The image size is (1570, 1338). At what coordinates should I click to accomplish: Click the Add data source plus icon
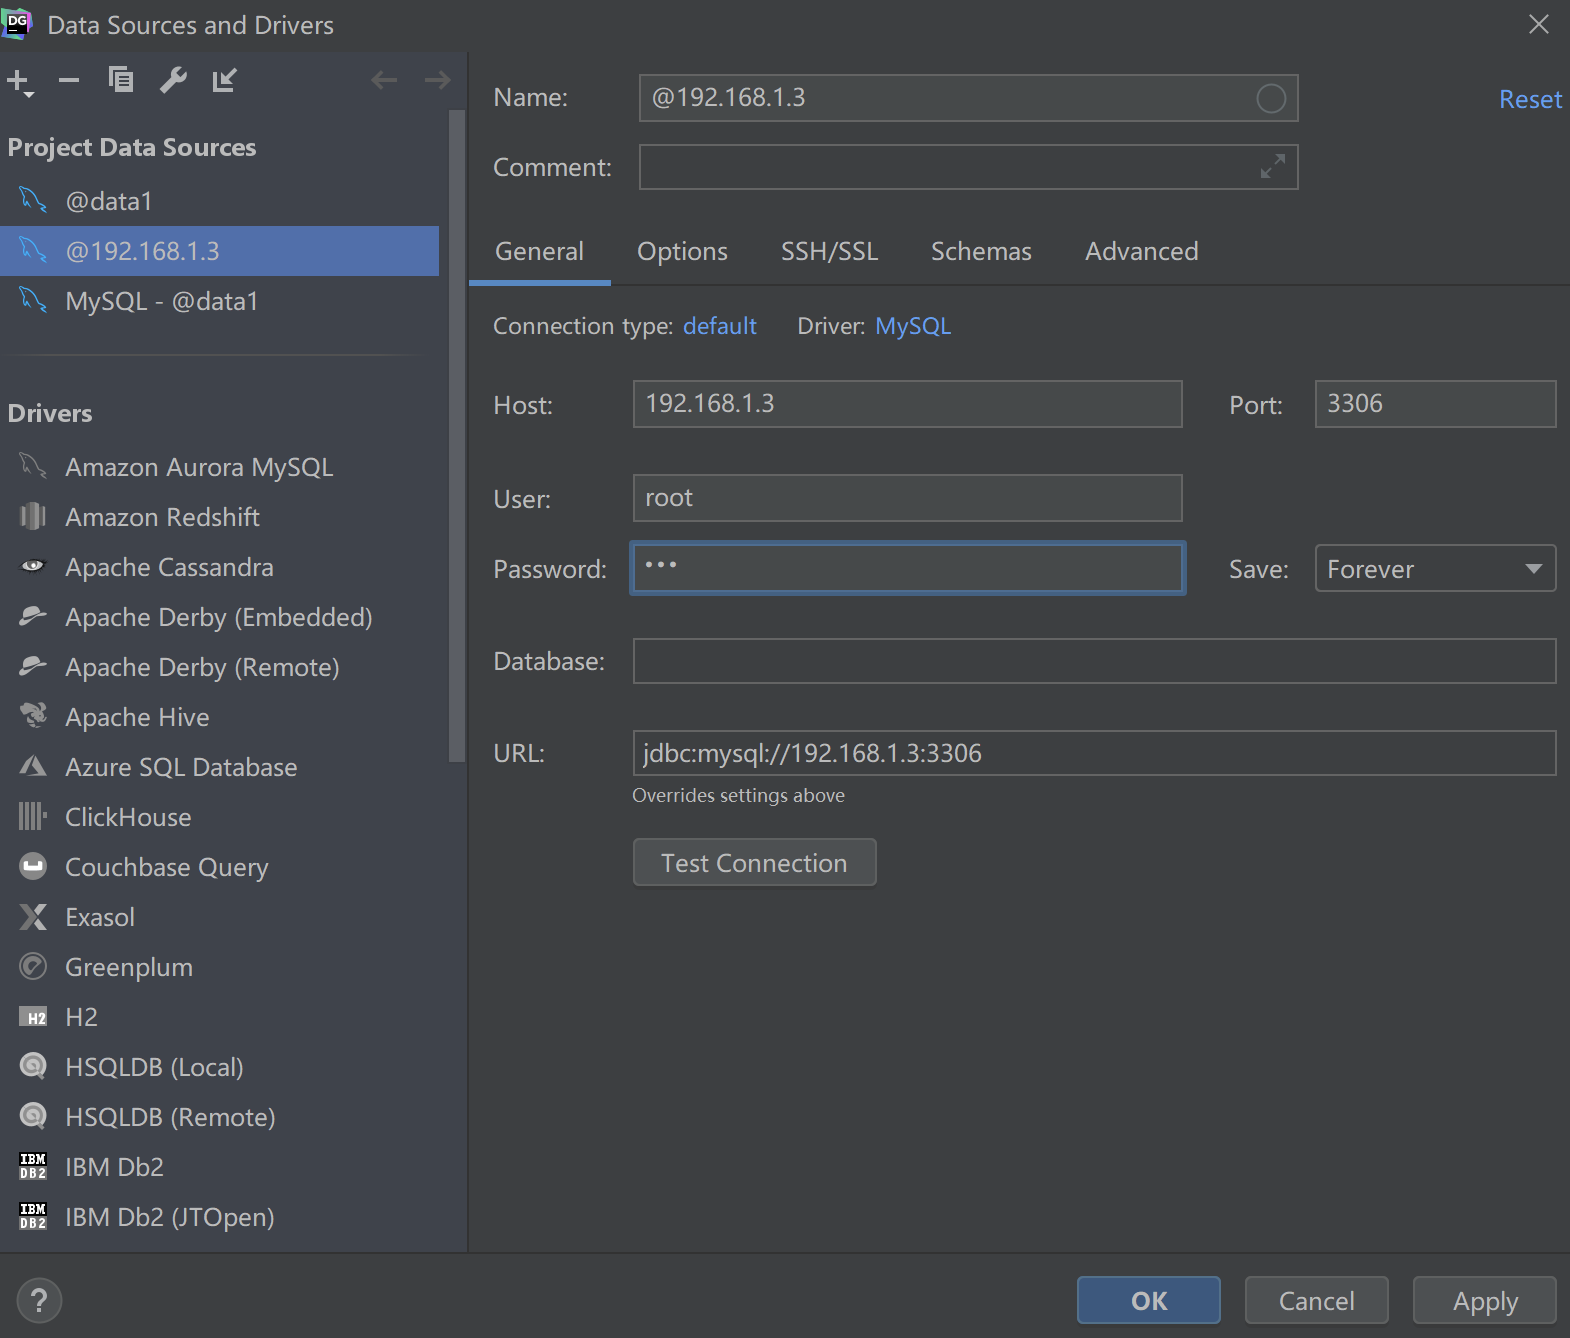tap(20, 81)
